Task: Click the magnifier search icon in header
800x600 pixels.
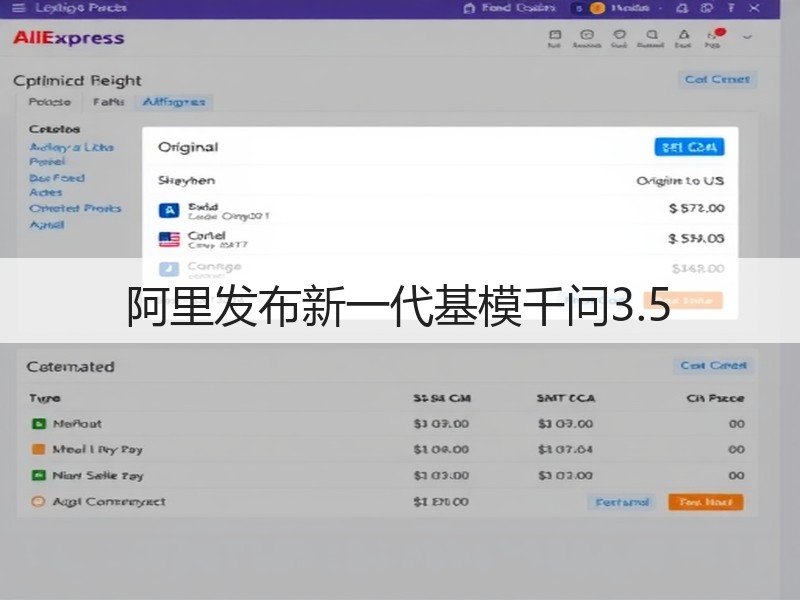Action: pyautogui.click(x=652, y=35)
